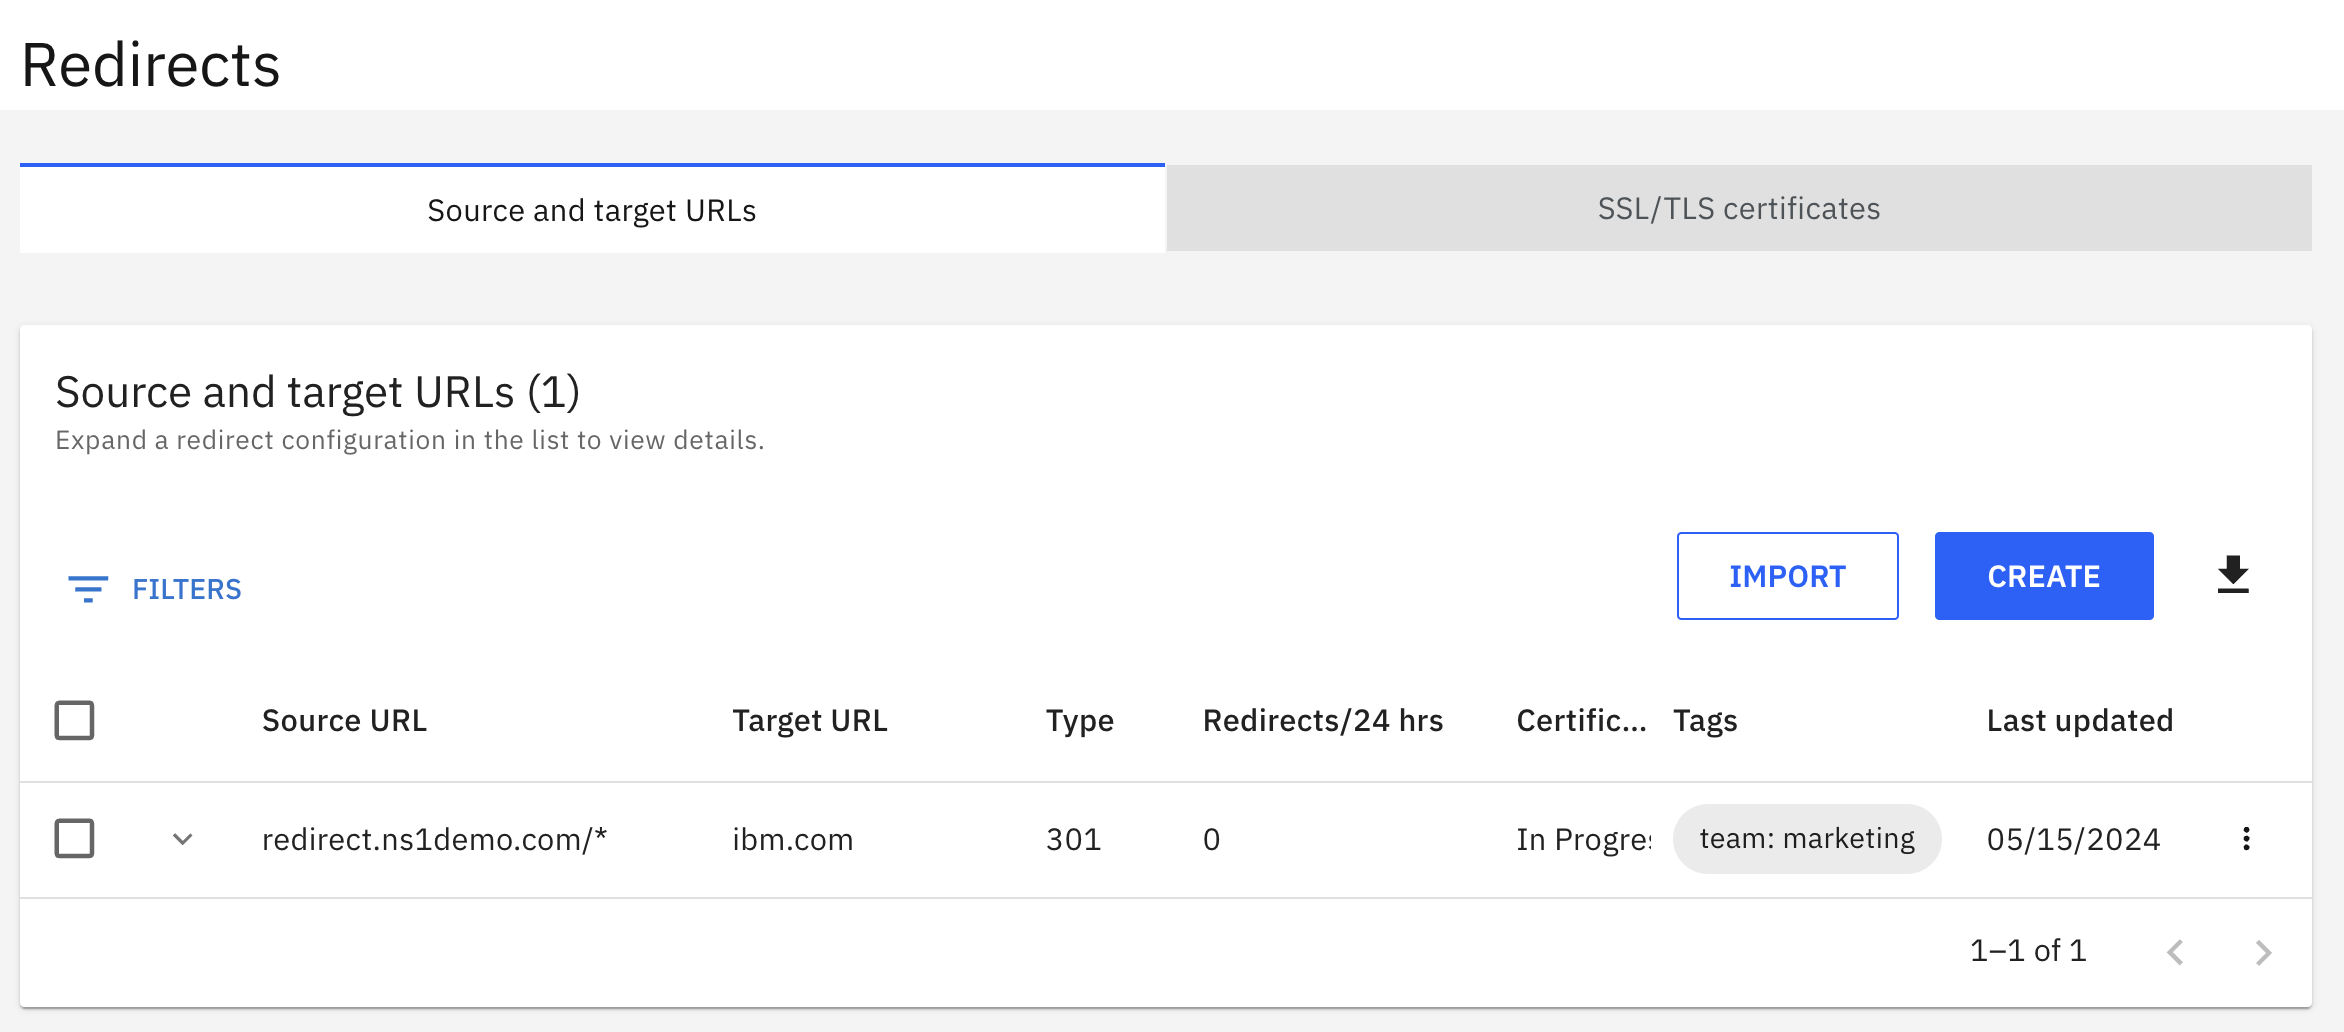Open the three-dot menu for redirect.ns1demo.com row
Viewport: 2344px width, 1032px height.
pos(2246,839)
